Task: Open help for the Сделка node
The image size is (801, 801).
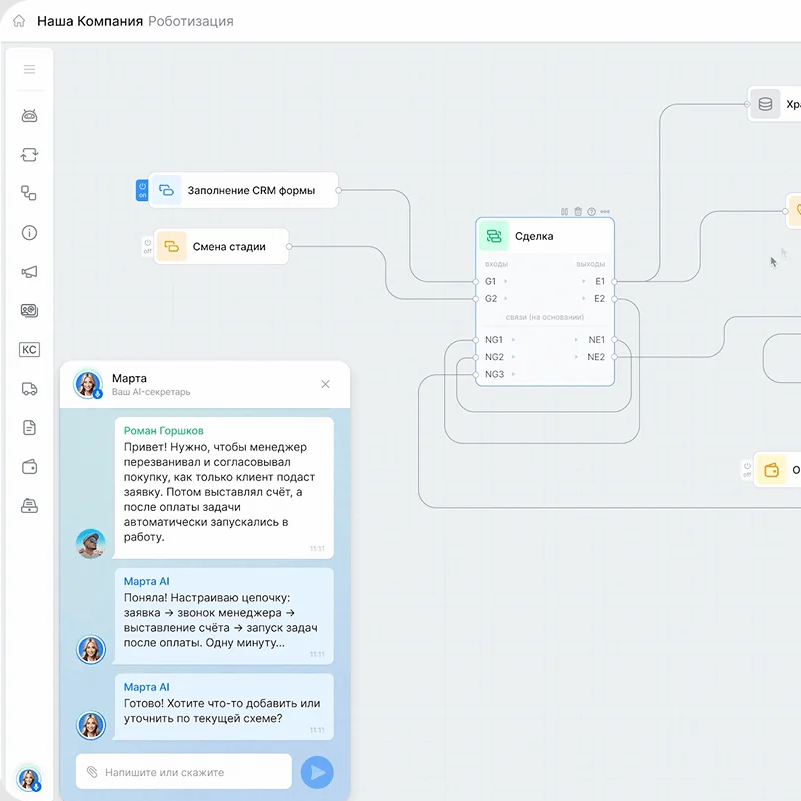Action: coord(591,212)
